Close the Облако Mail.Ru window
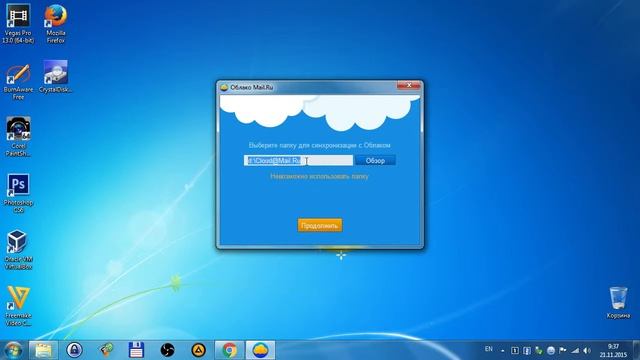 (x=409, y=85)
